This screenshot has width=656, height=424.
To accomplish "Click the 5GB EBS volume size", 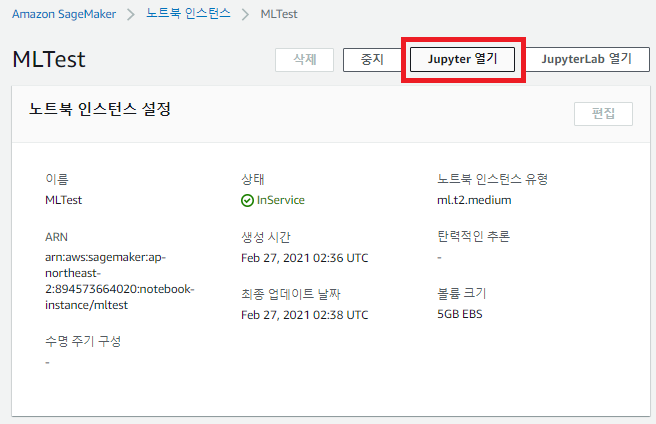I will 460,314.
